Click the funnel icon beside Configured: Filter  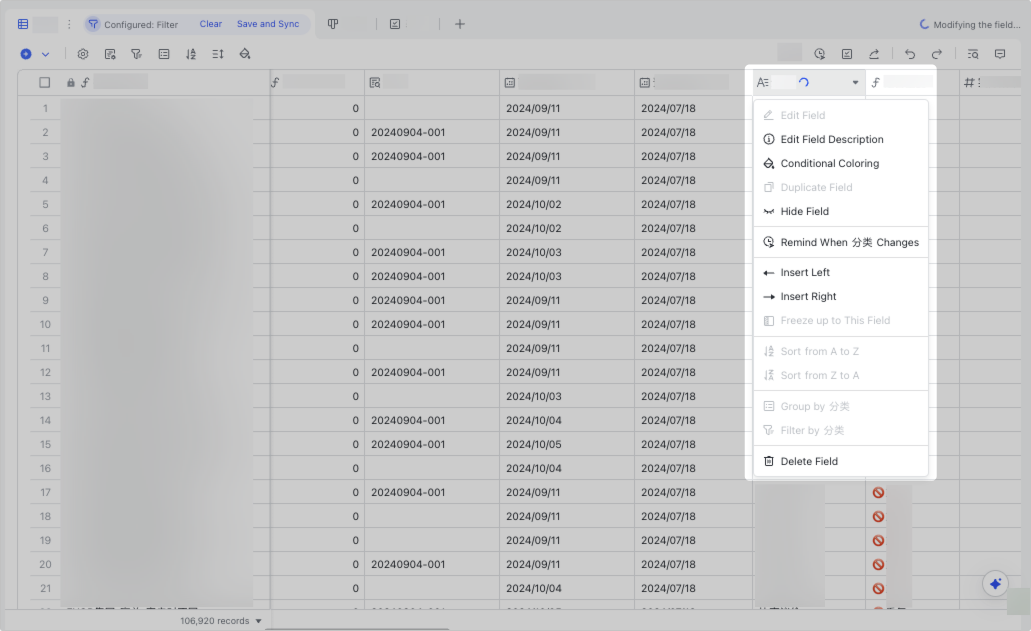(x=93, y=24)
